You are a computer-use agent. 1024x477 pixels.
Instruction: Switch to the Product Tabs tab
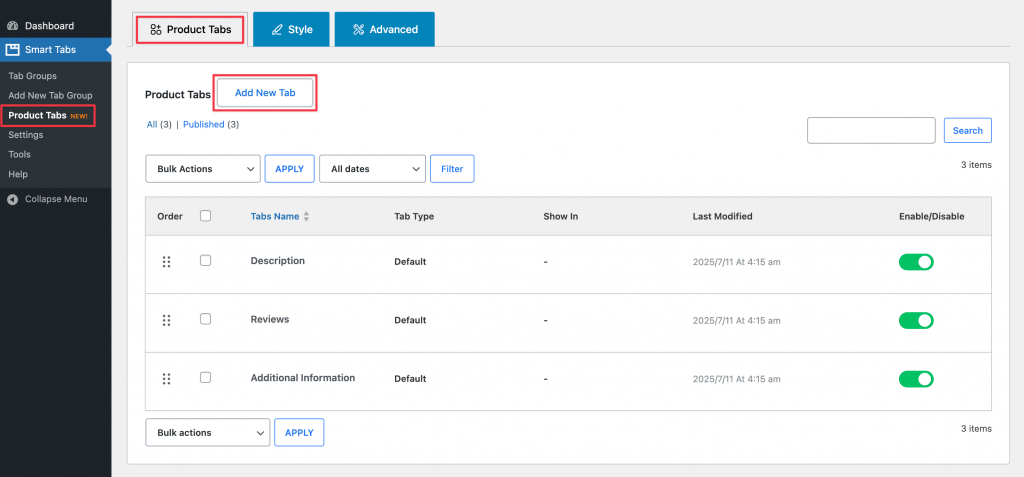click(x=190, y=29)
